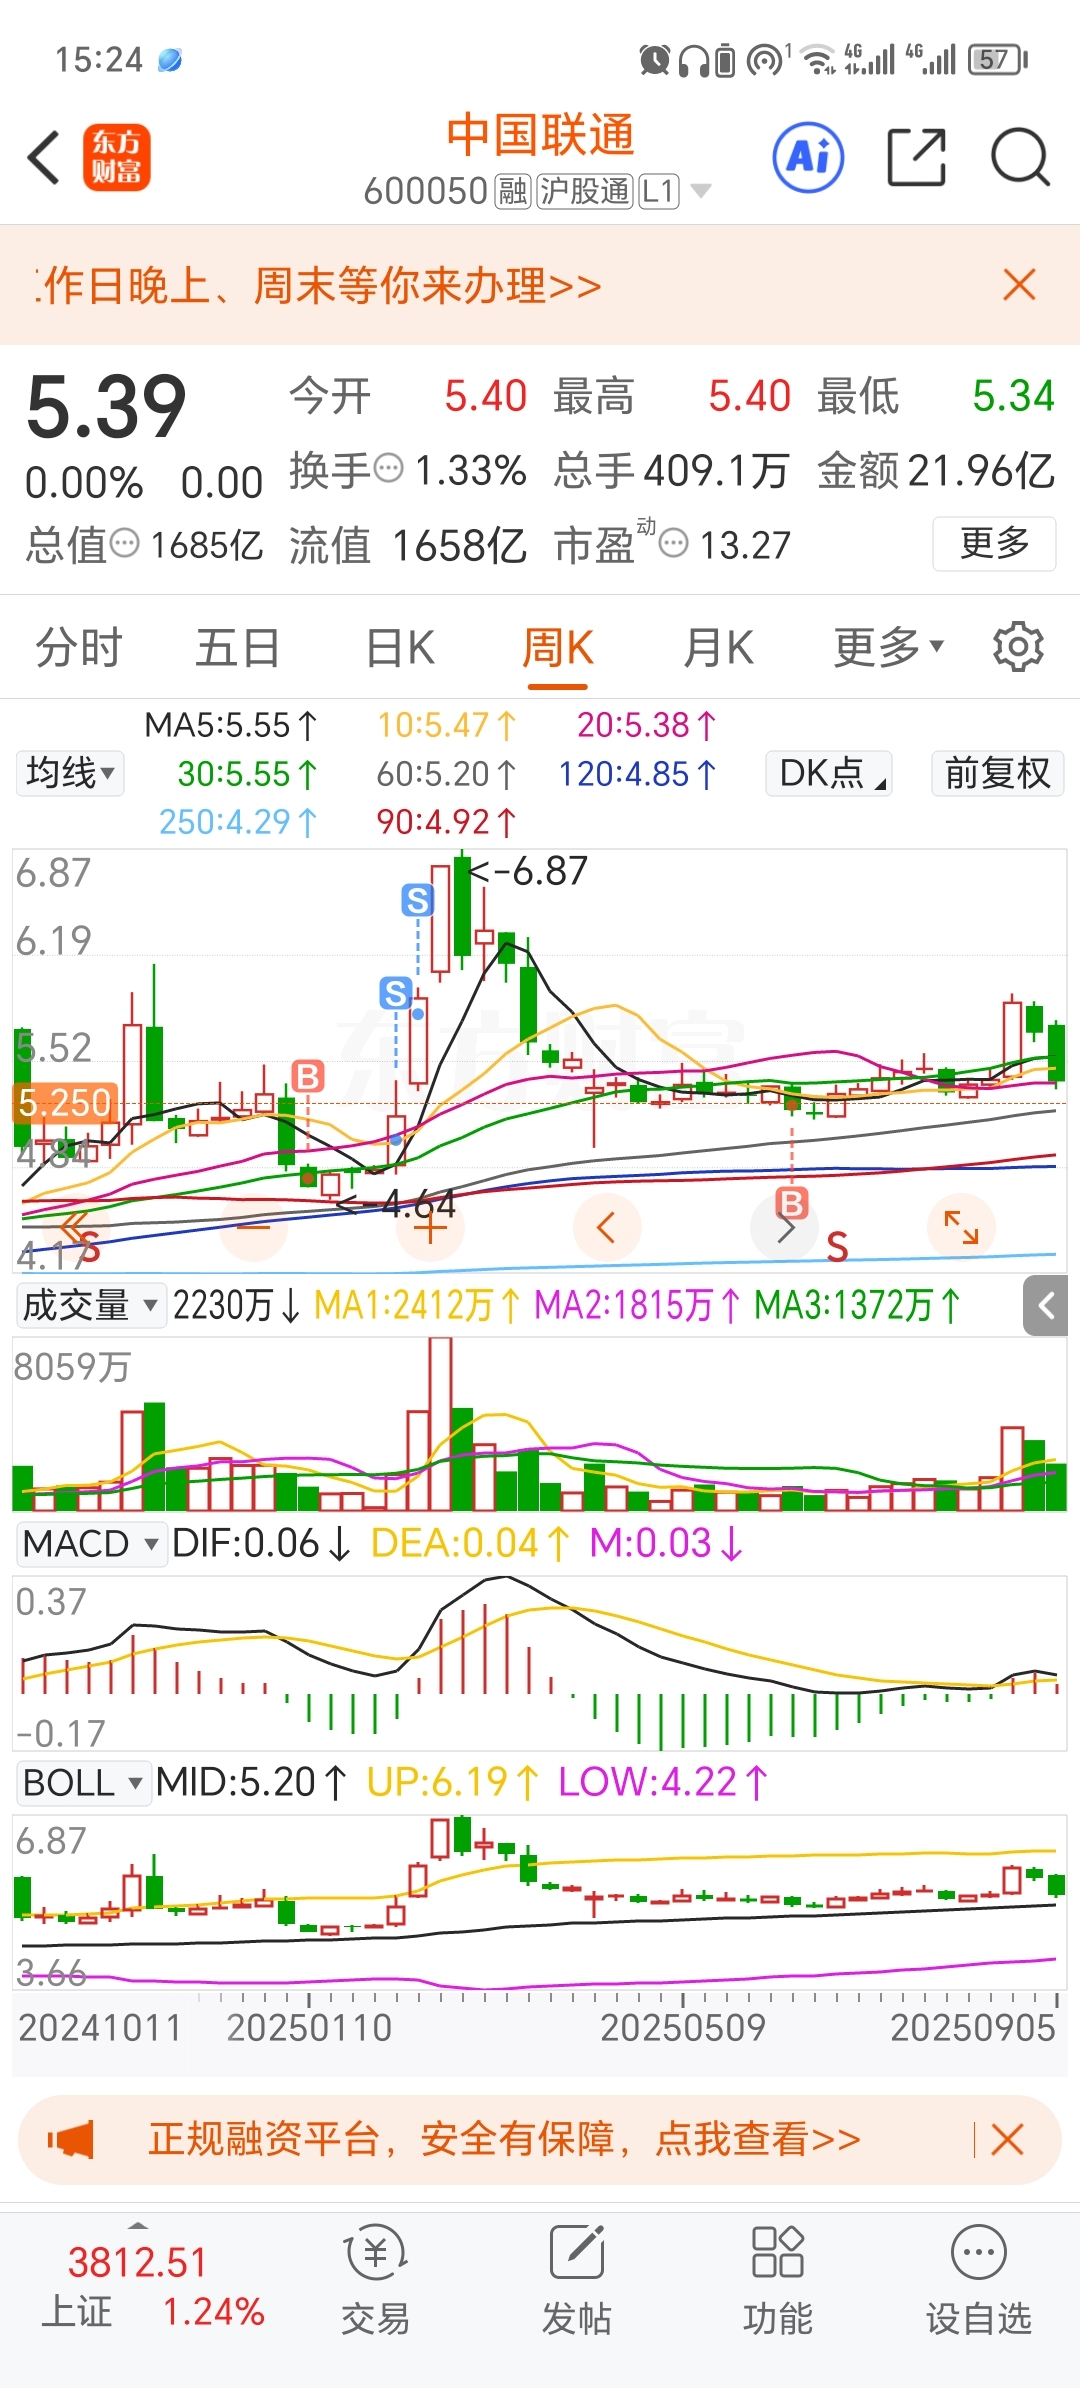
Task: Tap the info icon beside 总值
Action: (x=124, y=543)
